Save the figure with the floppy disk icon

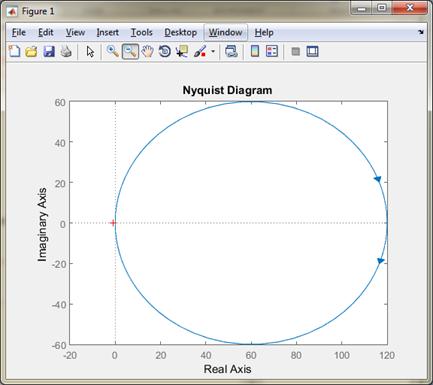click(49, 51)
